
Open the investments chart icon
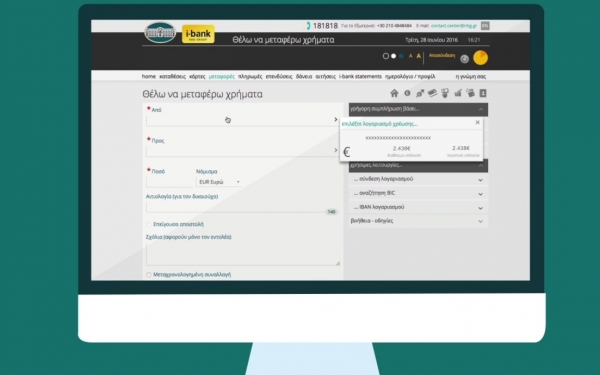[458, 93]
